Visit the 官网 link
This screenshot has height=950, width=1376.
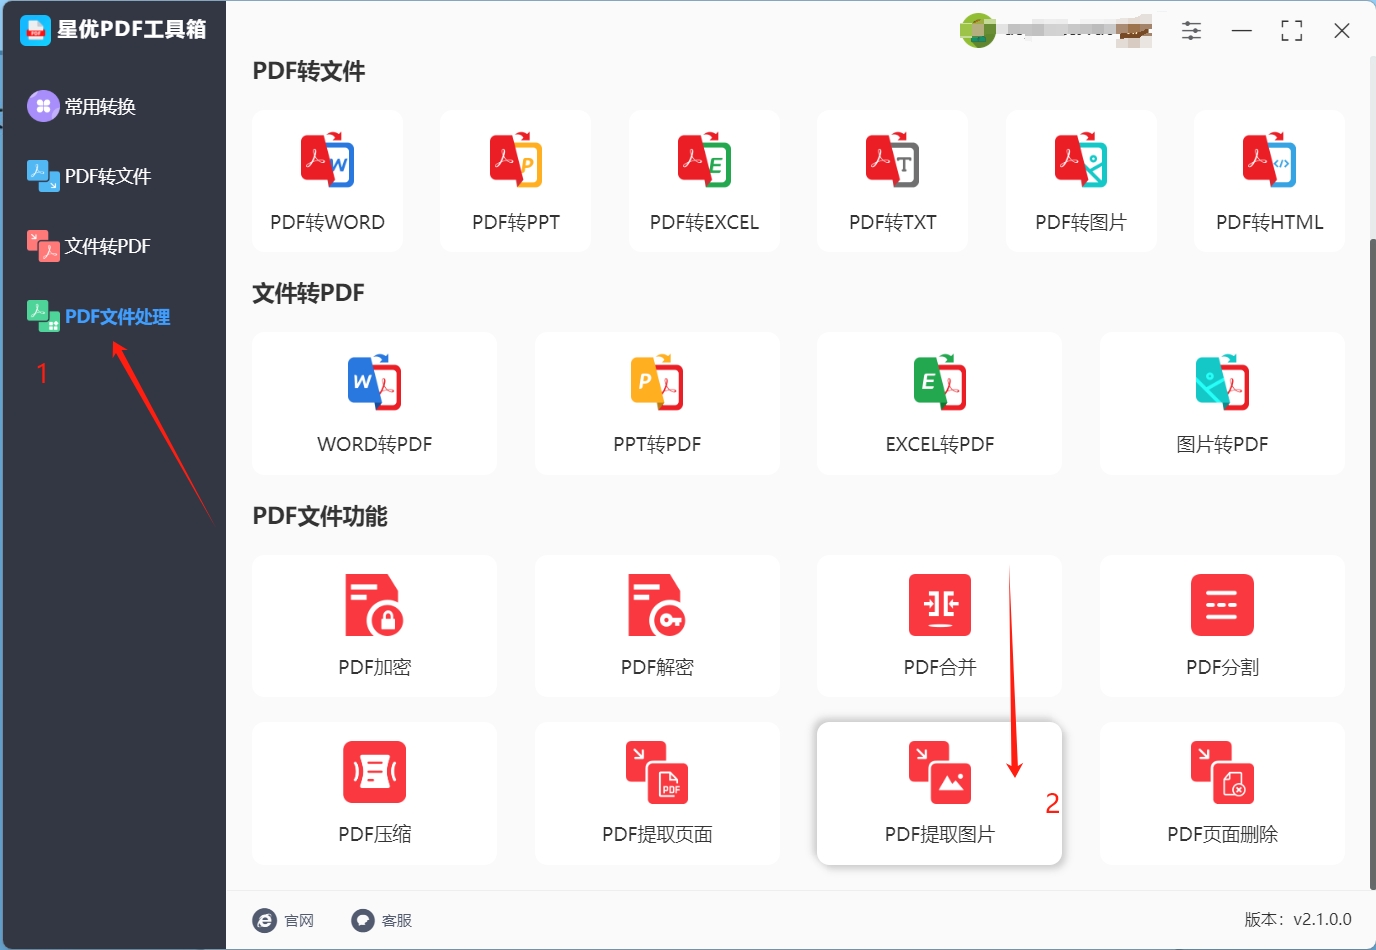tap(298, 920)
